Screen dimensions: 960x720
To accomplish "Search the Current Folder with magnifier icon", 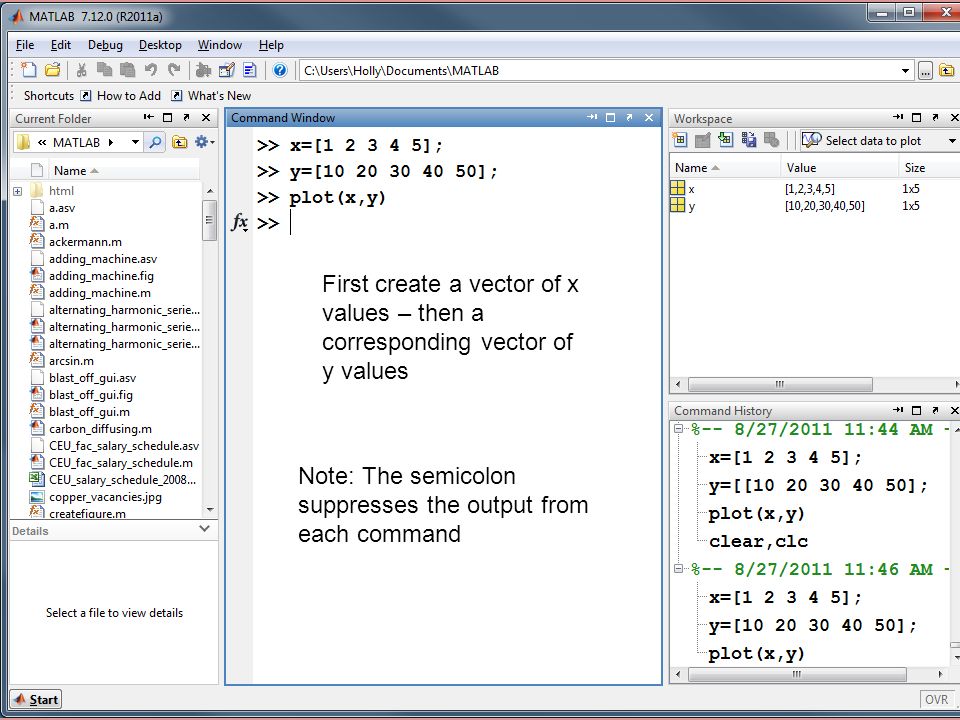I will (156, 143).
